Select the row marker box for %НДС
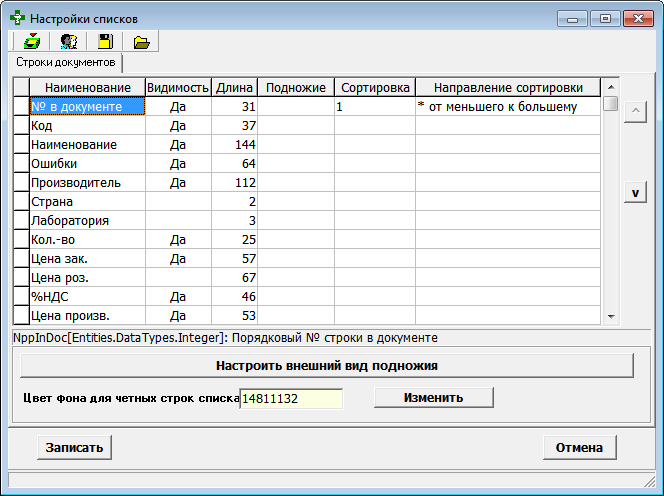Viewport: 664px width, 496px height. pyautogui.click(x=20, y=297)
